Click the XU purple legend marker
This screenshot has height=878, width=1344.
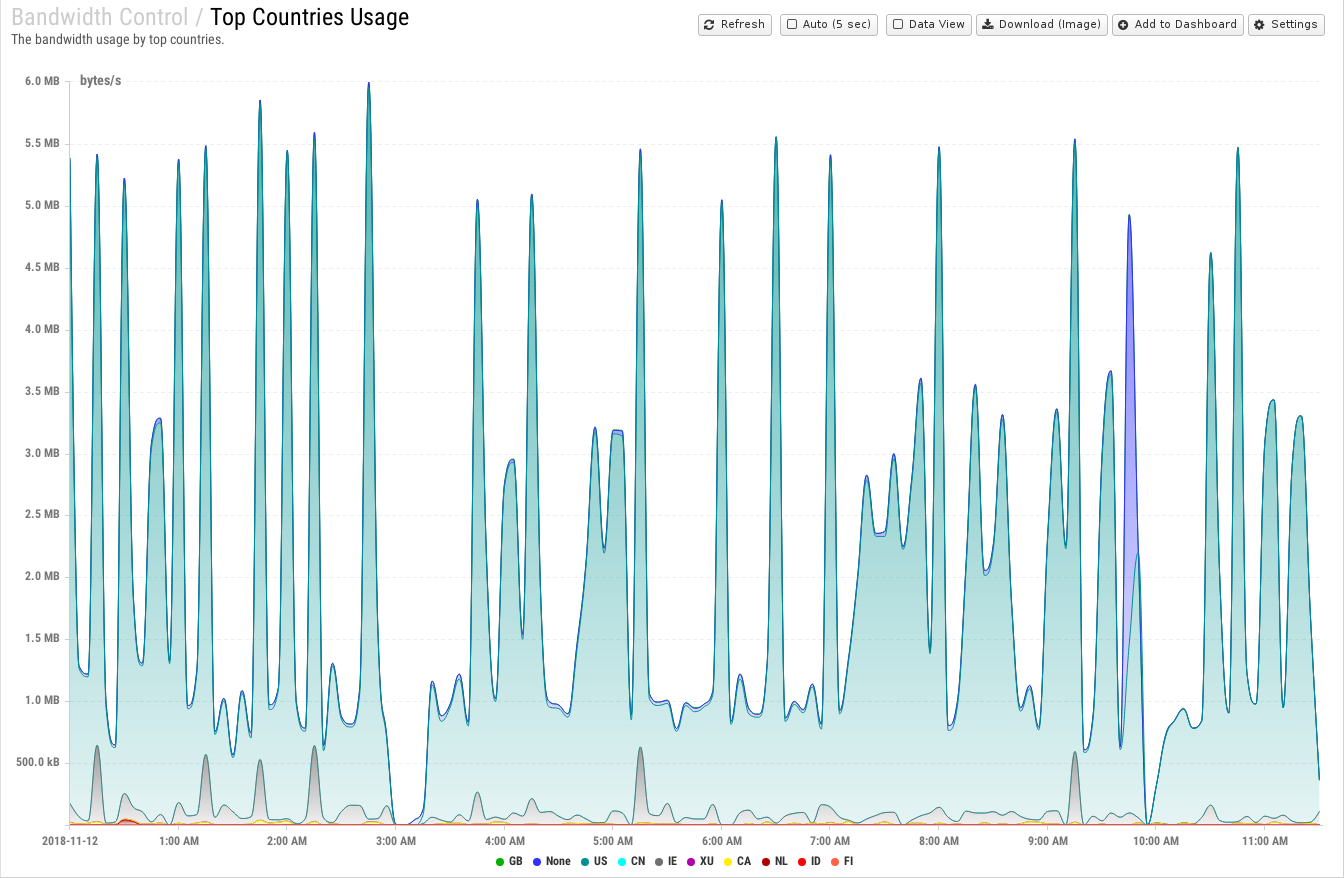pos(691,861)
